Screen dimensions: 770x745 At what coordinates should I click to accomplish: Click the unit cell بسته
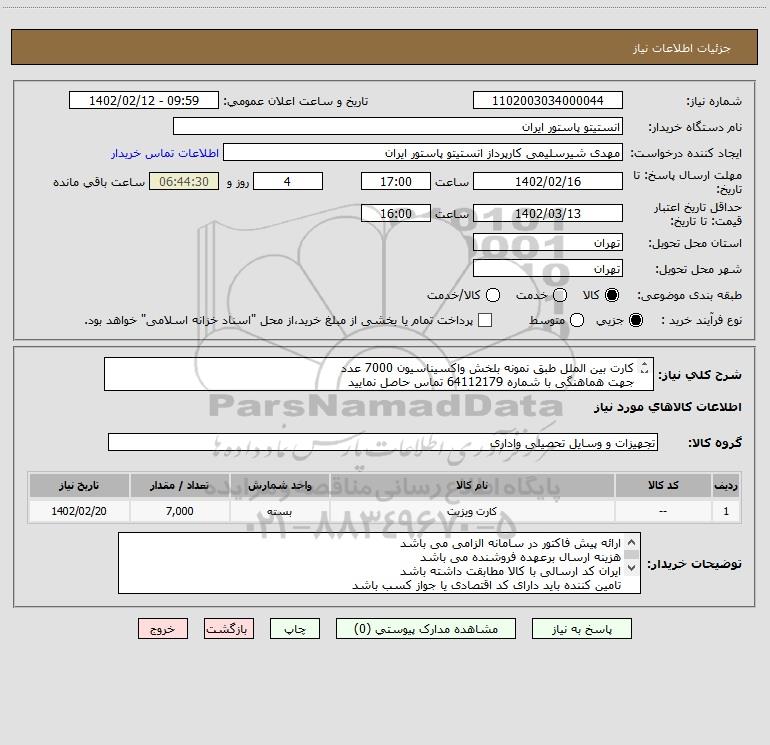[x=279, y=511]
